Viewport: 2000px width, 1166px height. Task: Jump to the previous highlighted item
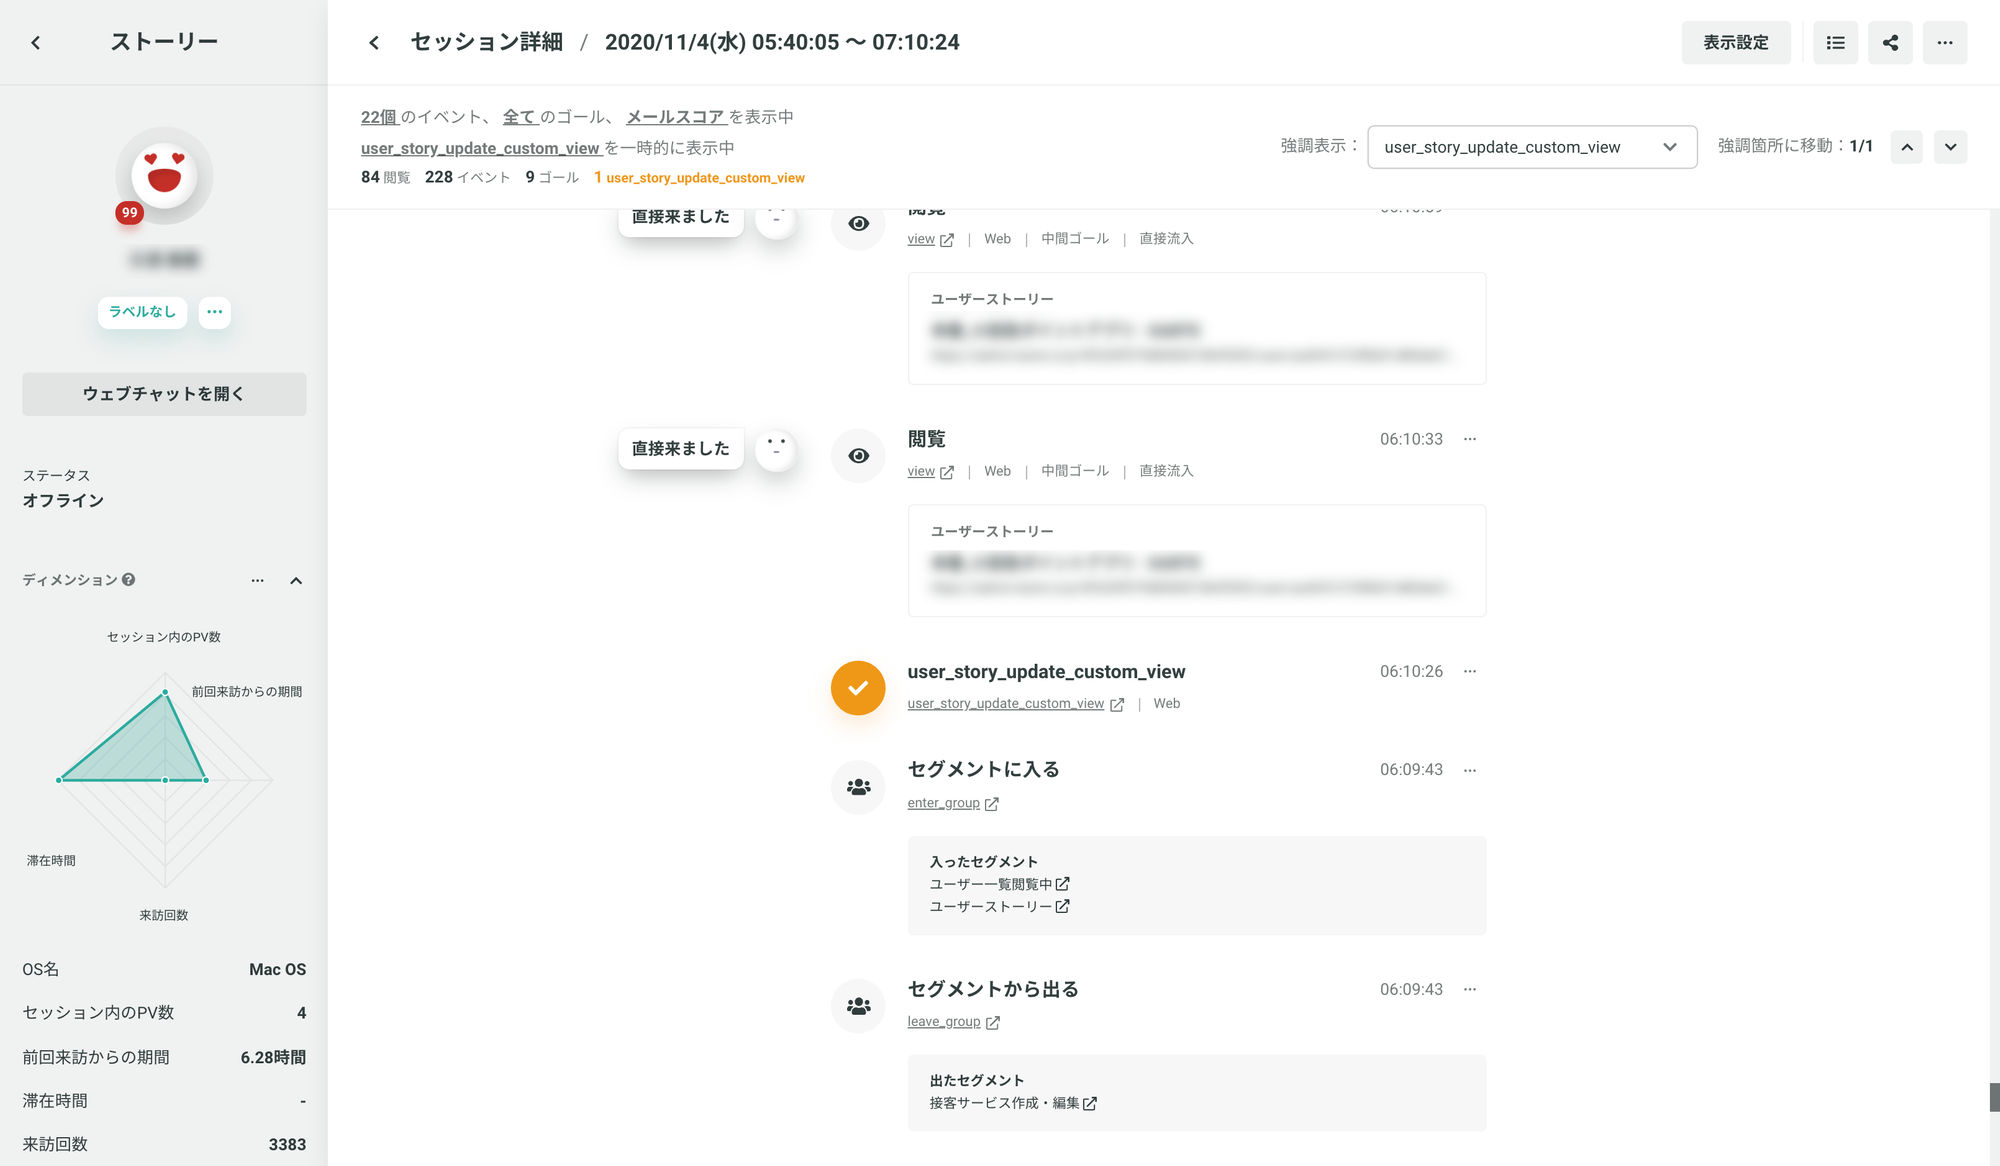coord(1906,147)
